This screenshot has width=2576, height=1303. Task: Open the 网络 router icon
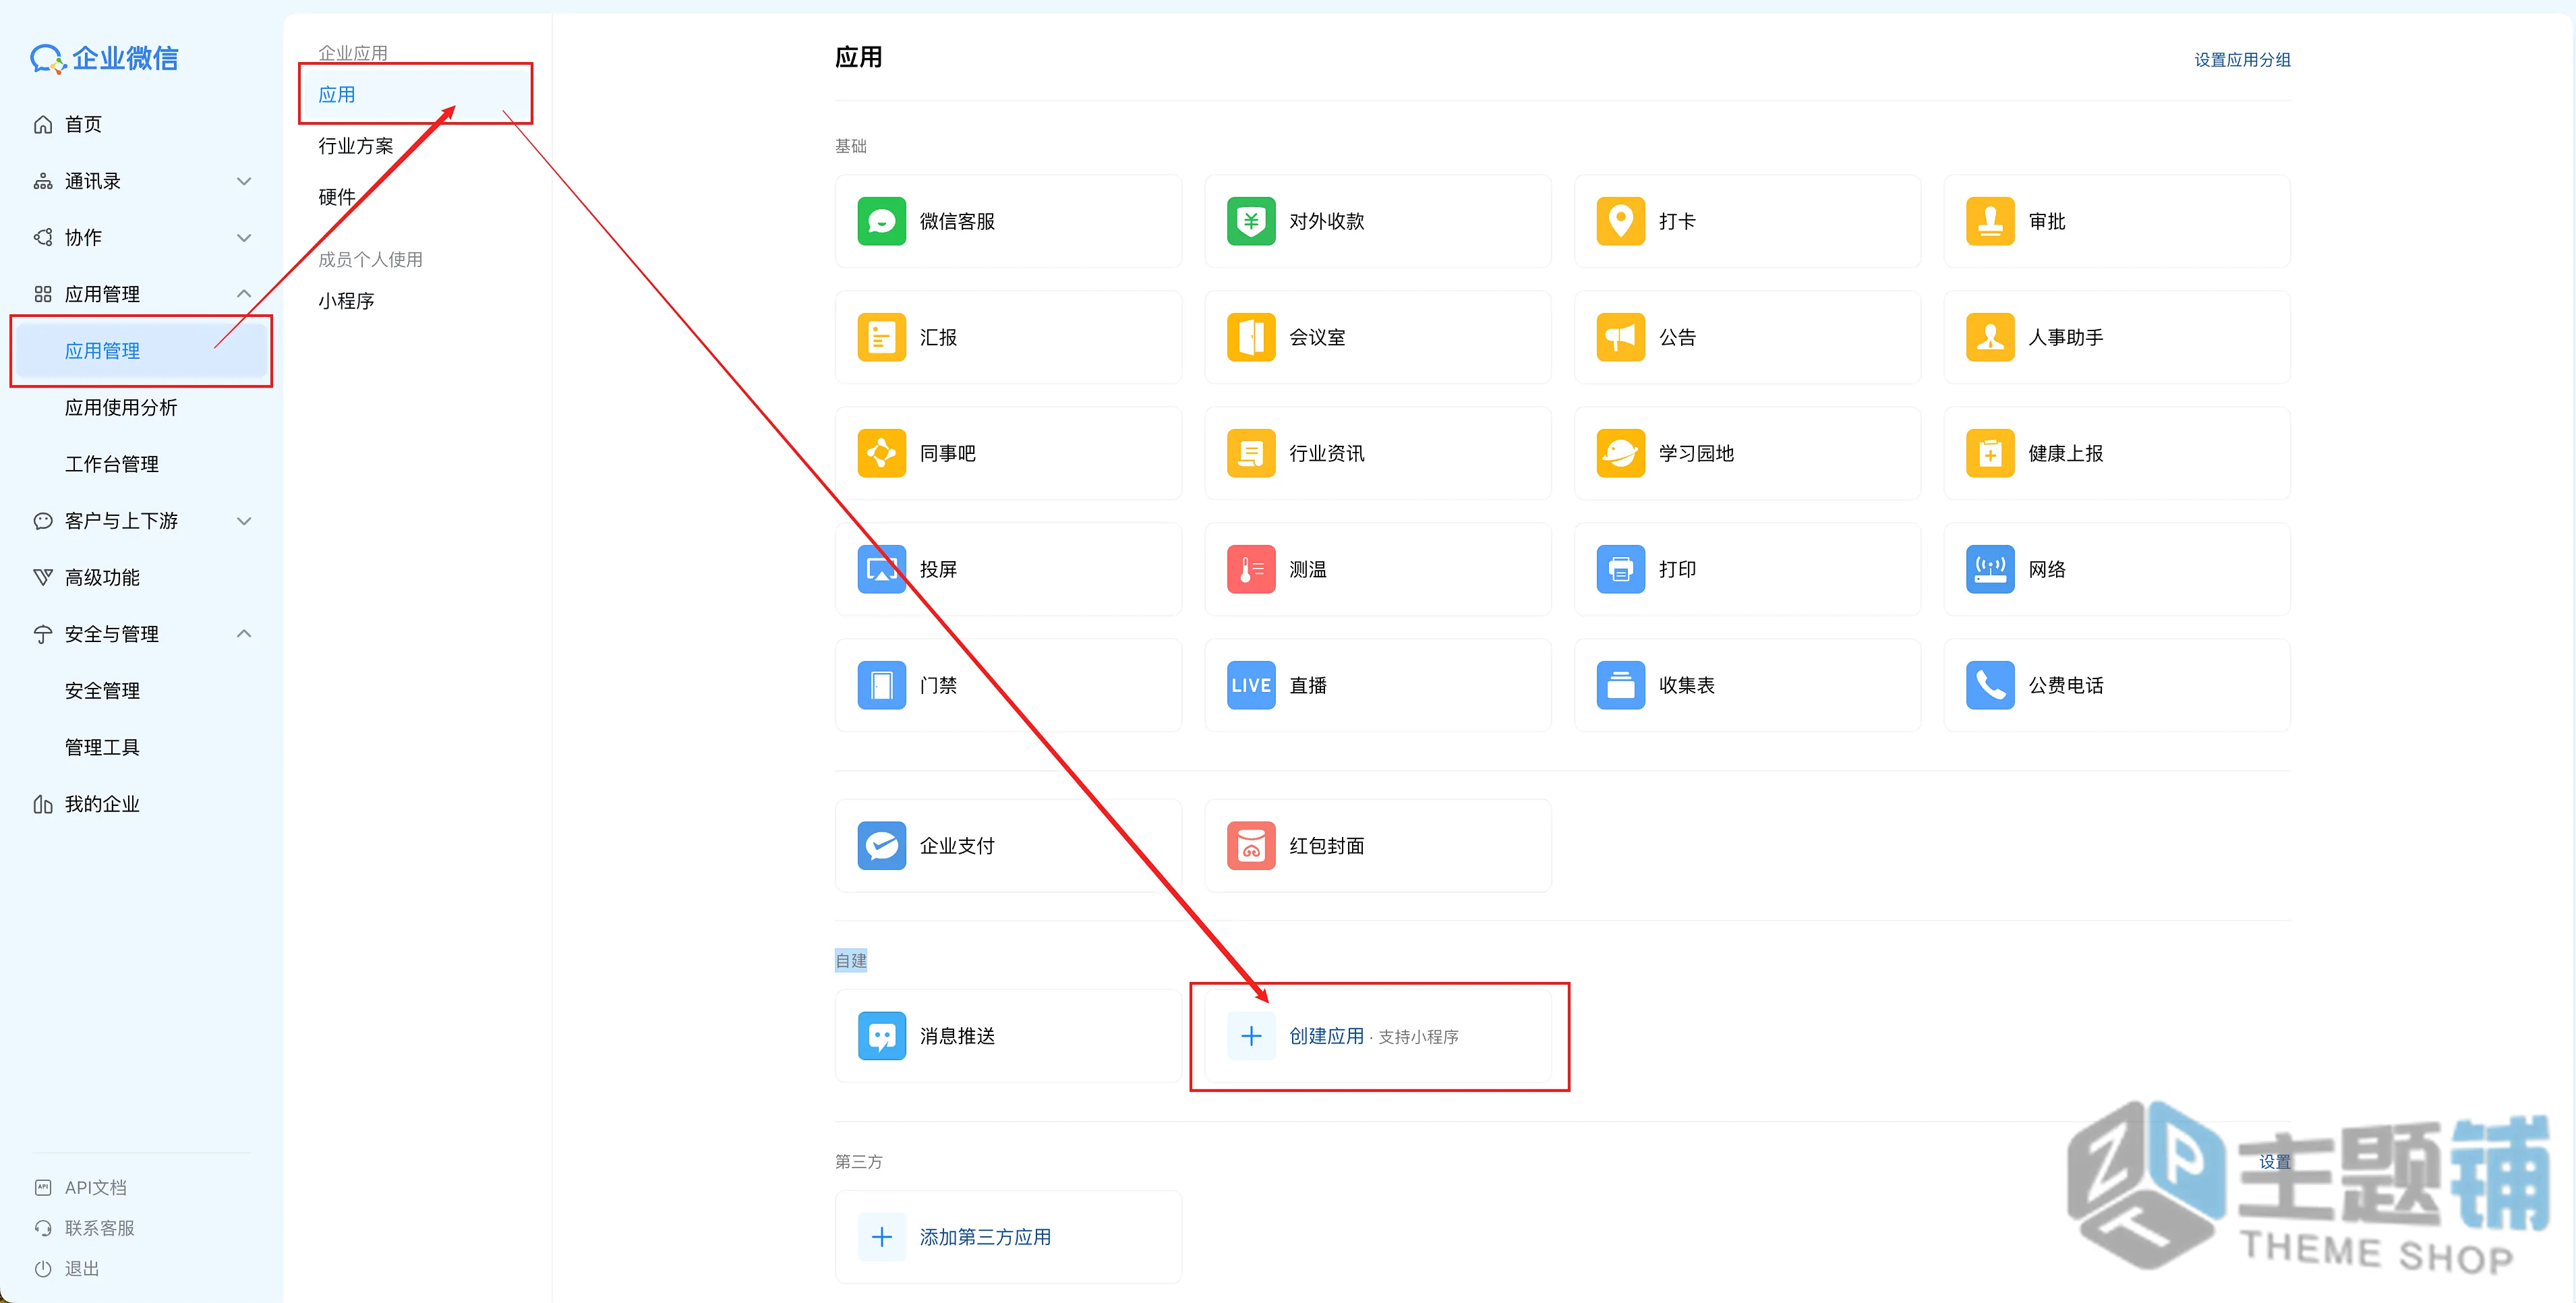click(1990, 569)
